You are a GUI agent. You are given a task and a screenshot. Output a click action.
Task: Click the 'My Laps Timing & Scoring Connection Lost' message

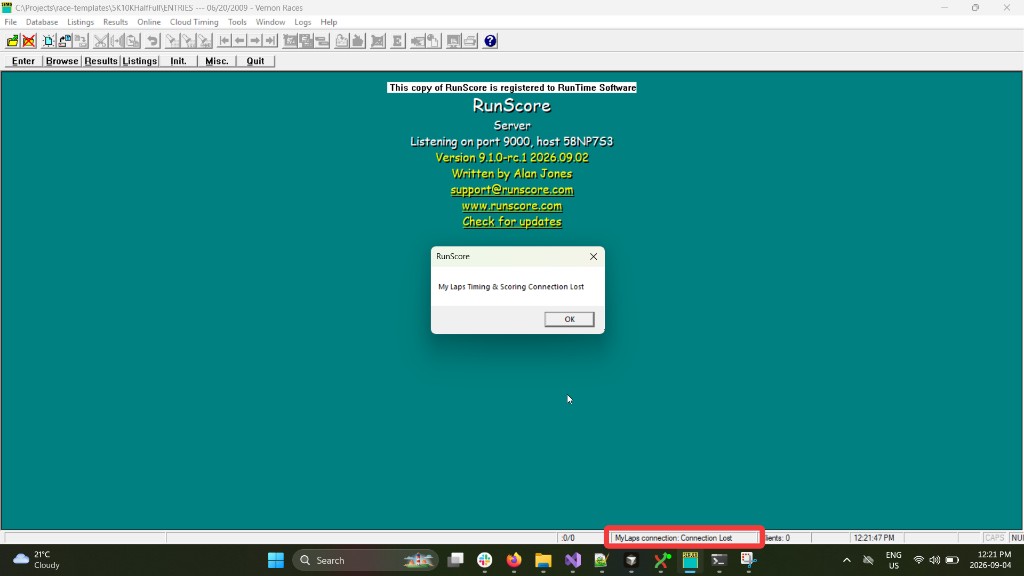click(x=511, y=287)
